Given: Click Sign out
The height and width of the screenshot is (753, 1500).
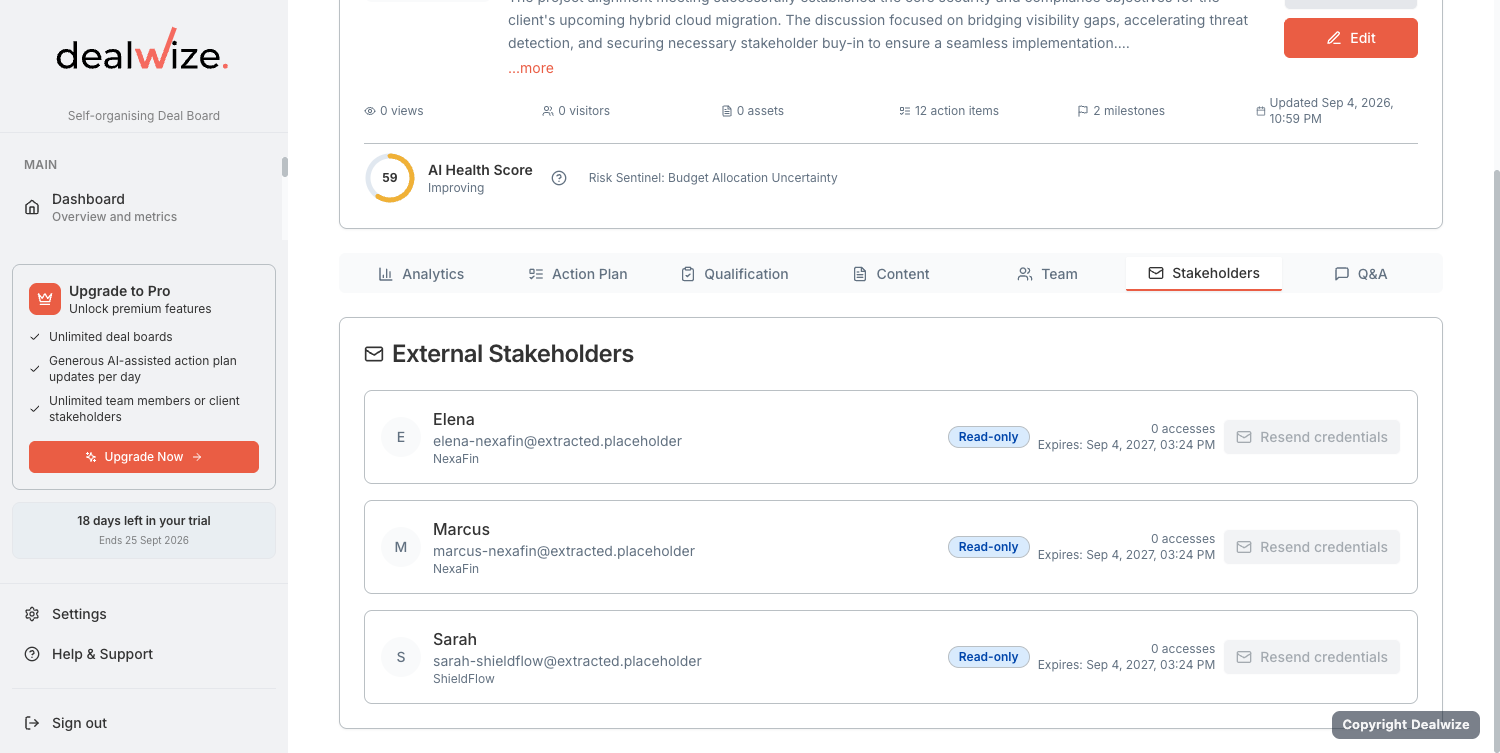Looking at the screenshot, I should pos(144,723).
